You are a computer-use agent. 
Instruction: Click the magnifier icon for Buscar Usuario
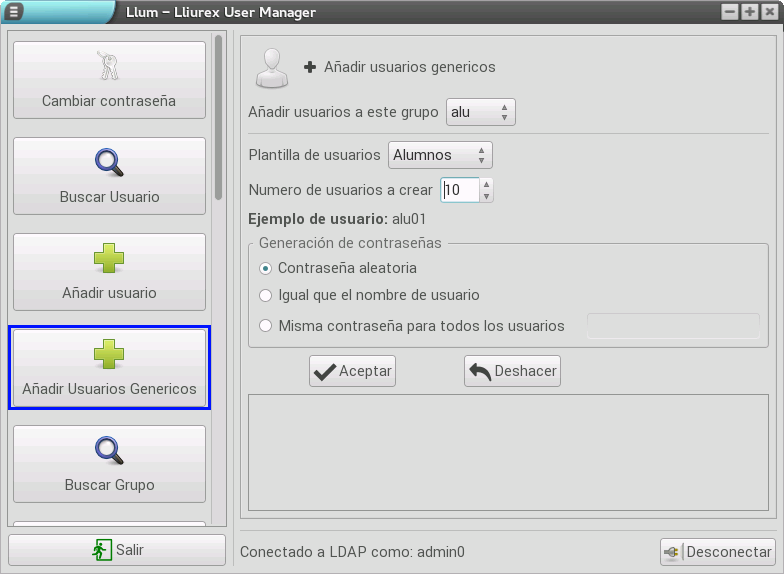tap(108, 162)
